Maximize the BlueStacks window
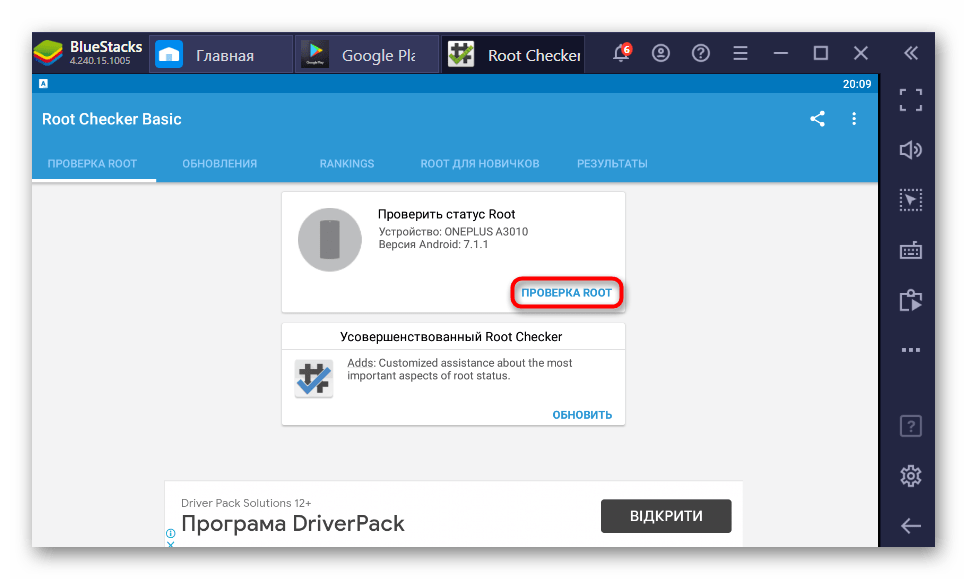Viewport: 967px width, 579px height. 821,53
